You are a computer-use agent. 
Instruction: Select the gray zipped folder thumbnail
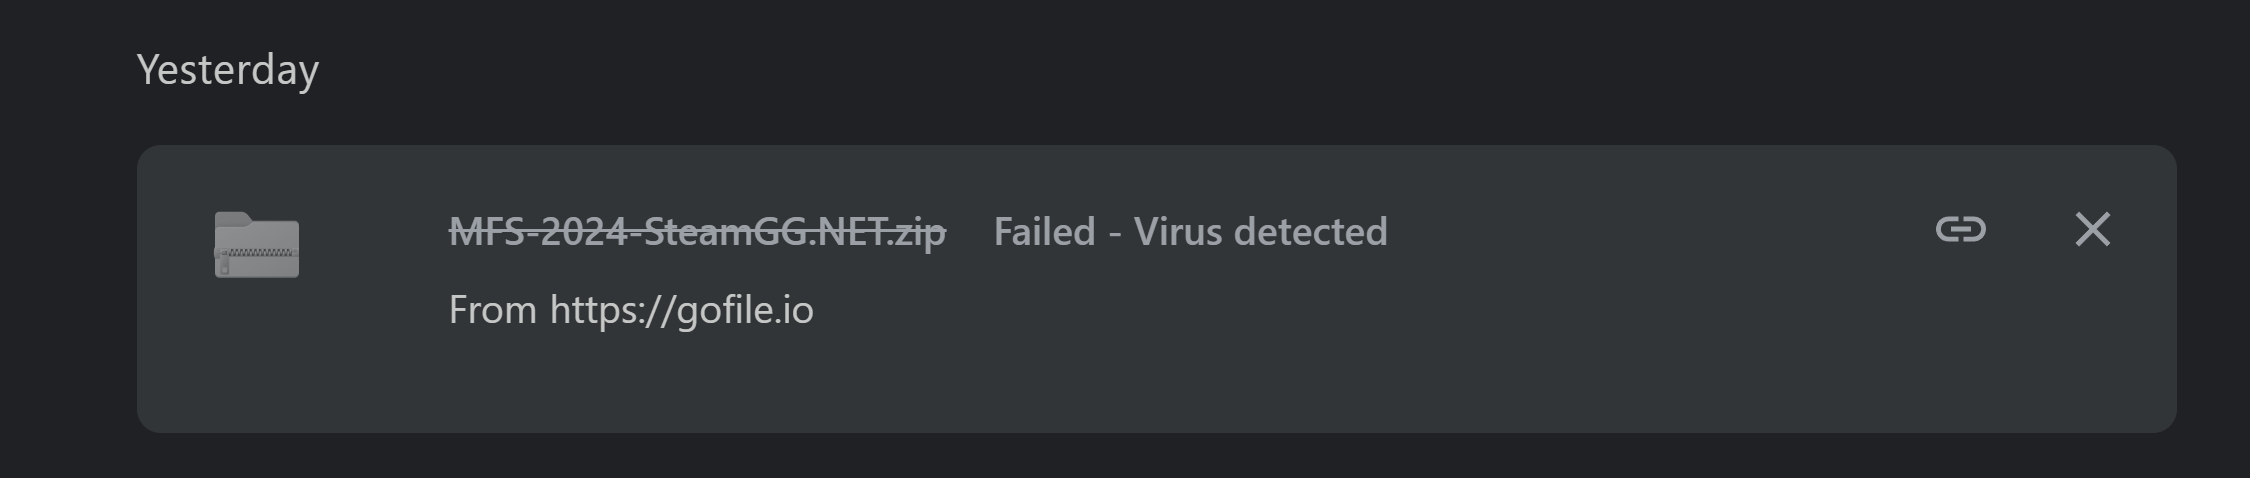click(257, 245)
